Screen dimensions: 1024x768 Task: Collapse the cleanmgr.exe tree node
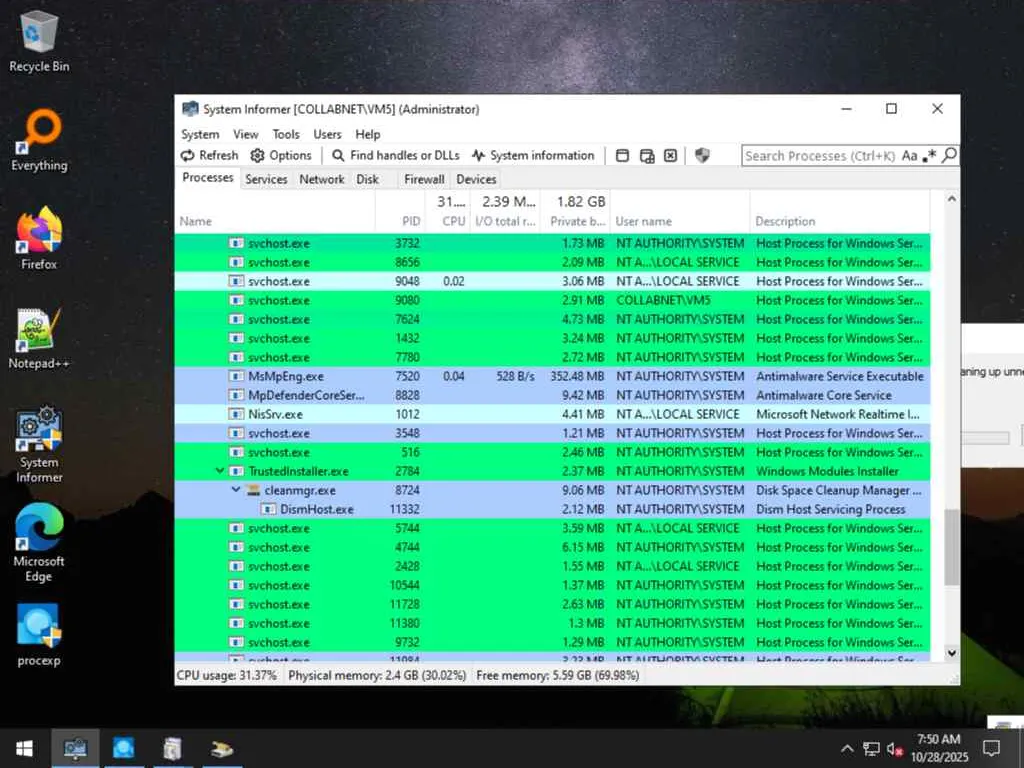(x=236, y=490)
